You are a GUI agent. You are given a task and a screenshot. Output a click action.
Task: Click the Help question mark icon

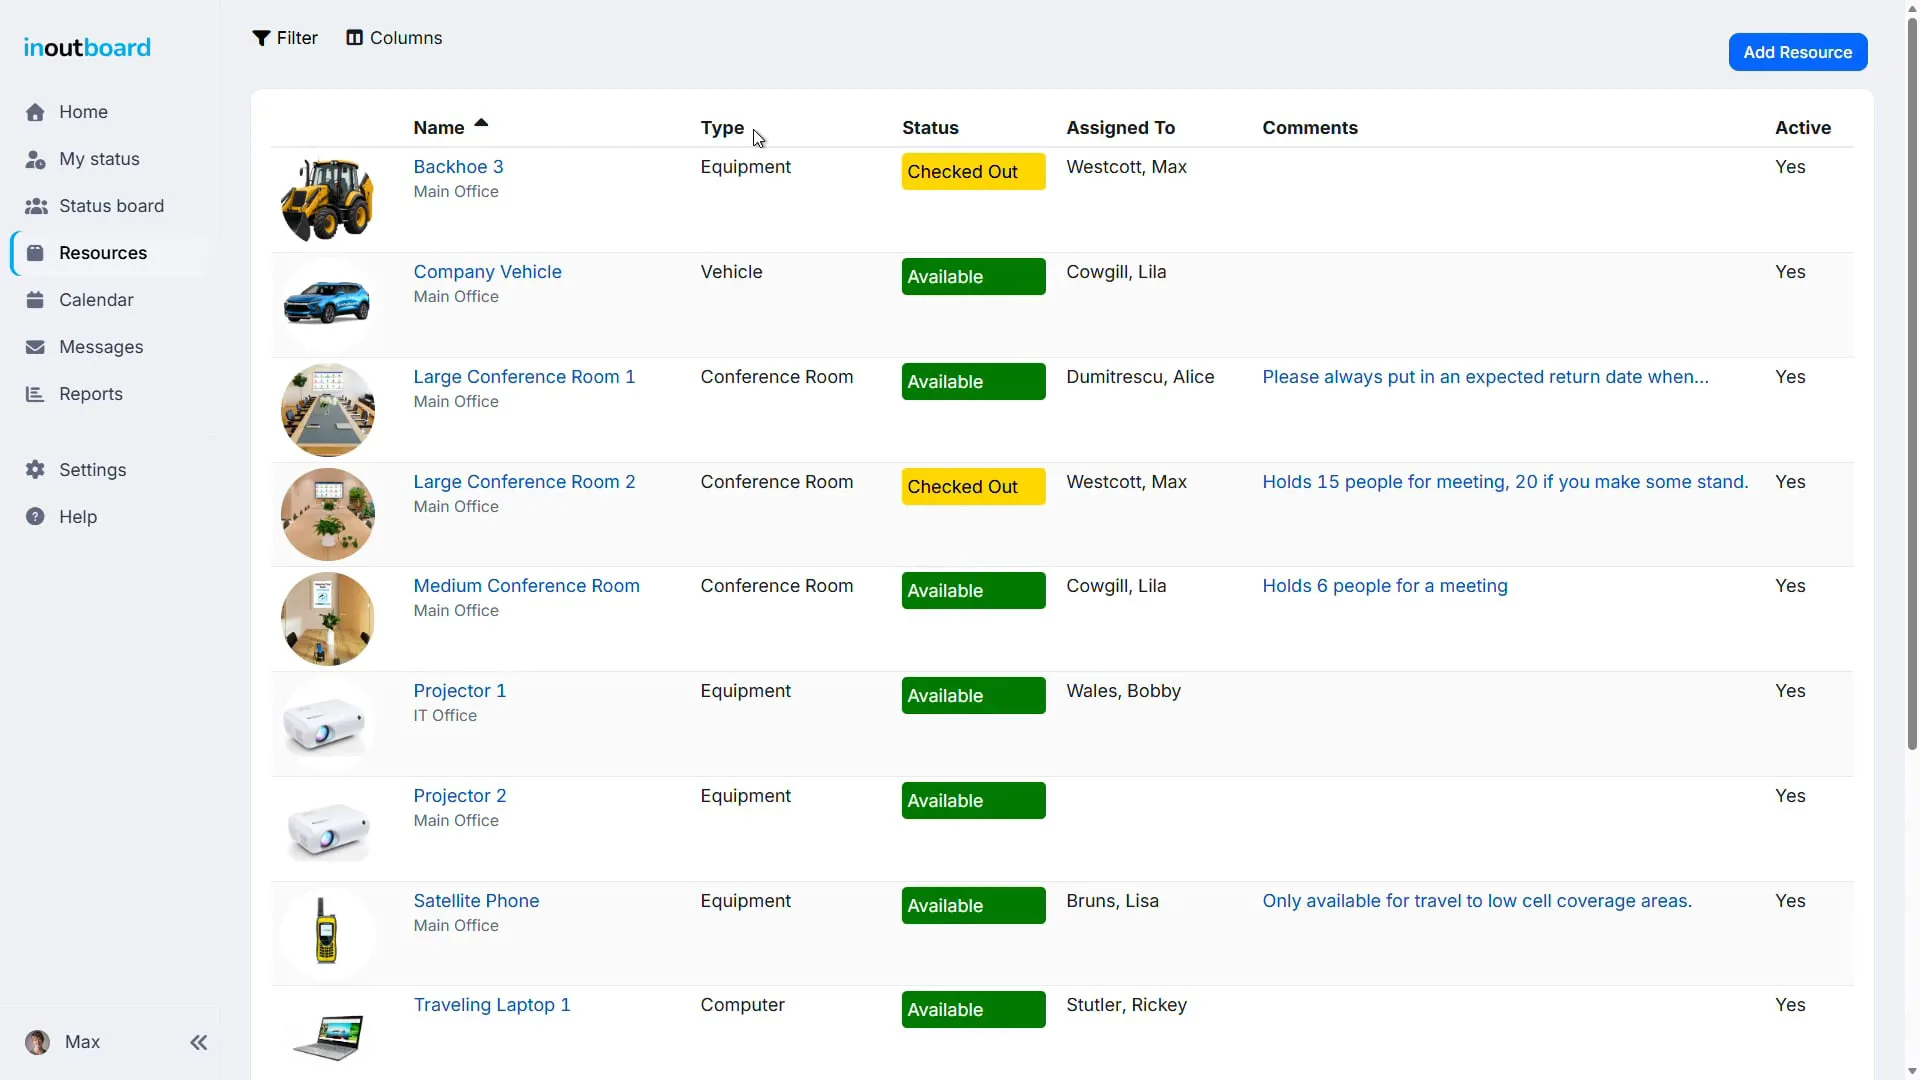[x=35, y=517]
